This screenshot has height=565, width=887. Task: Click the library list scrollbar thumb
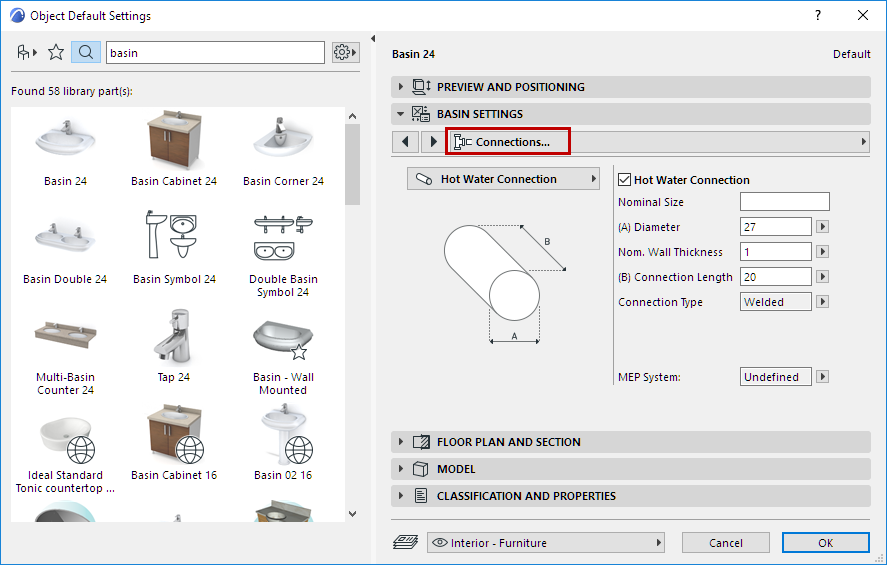(352, 165)
